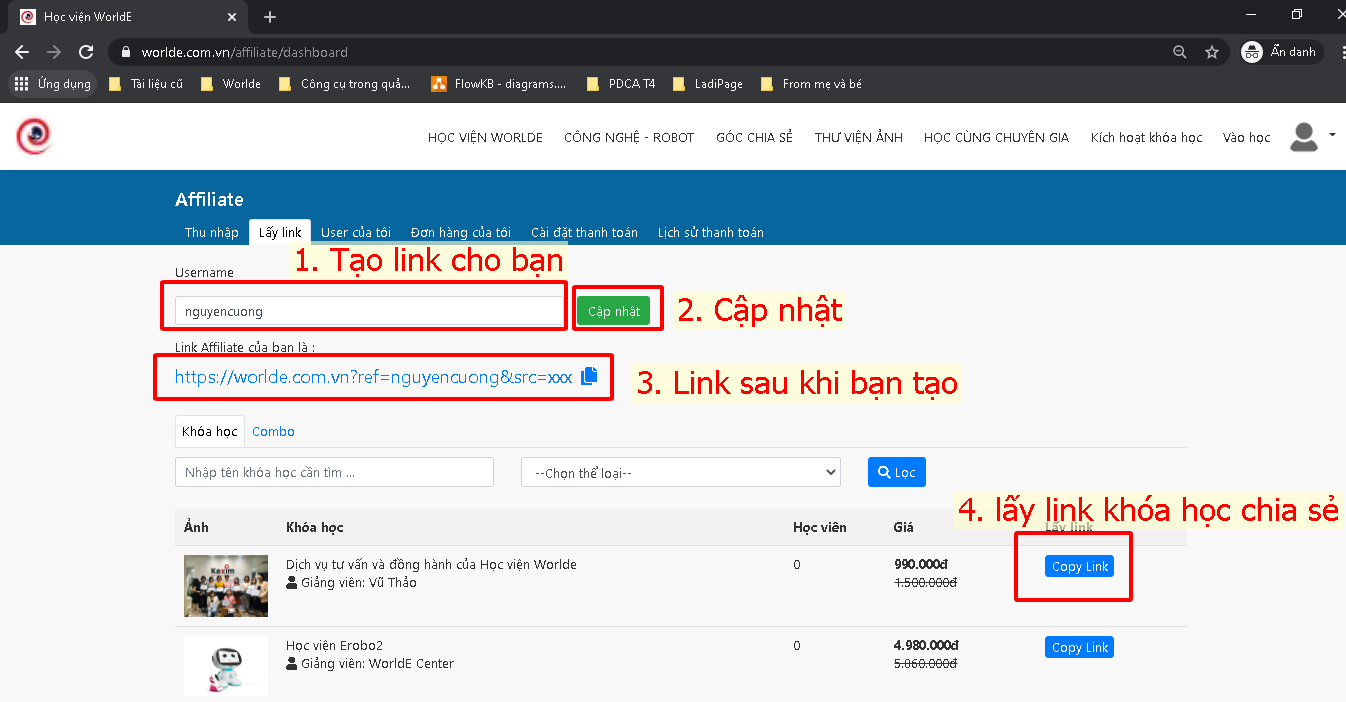Screen dimensions: 1346x702
Task: Expand the Chọn thể loại category dropdown
Action: click(x=680, y=473)
